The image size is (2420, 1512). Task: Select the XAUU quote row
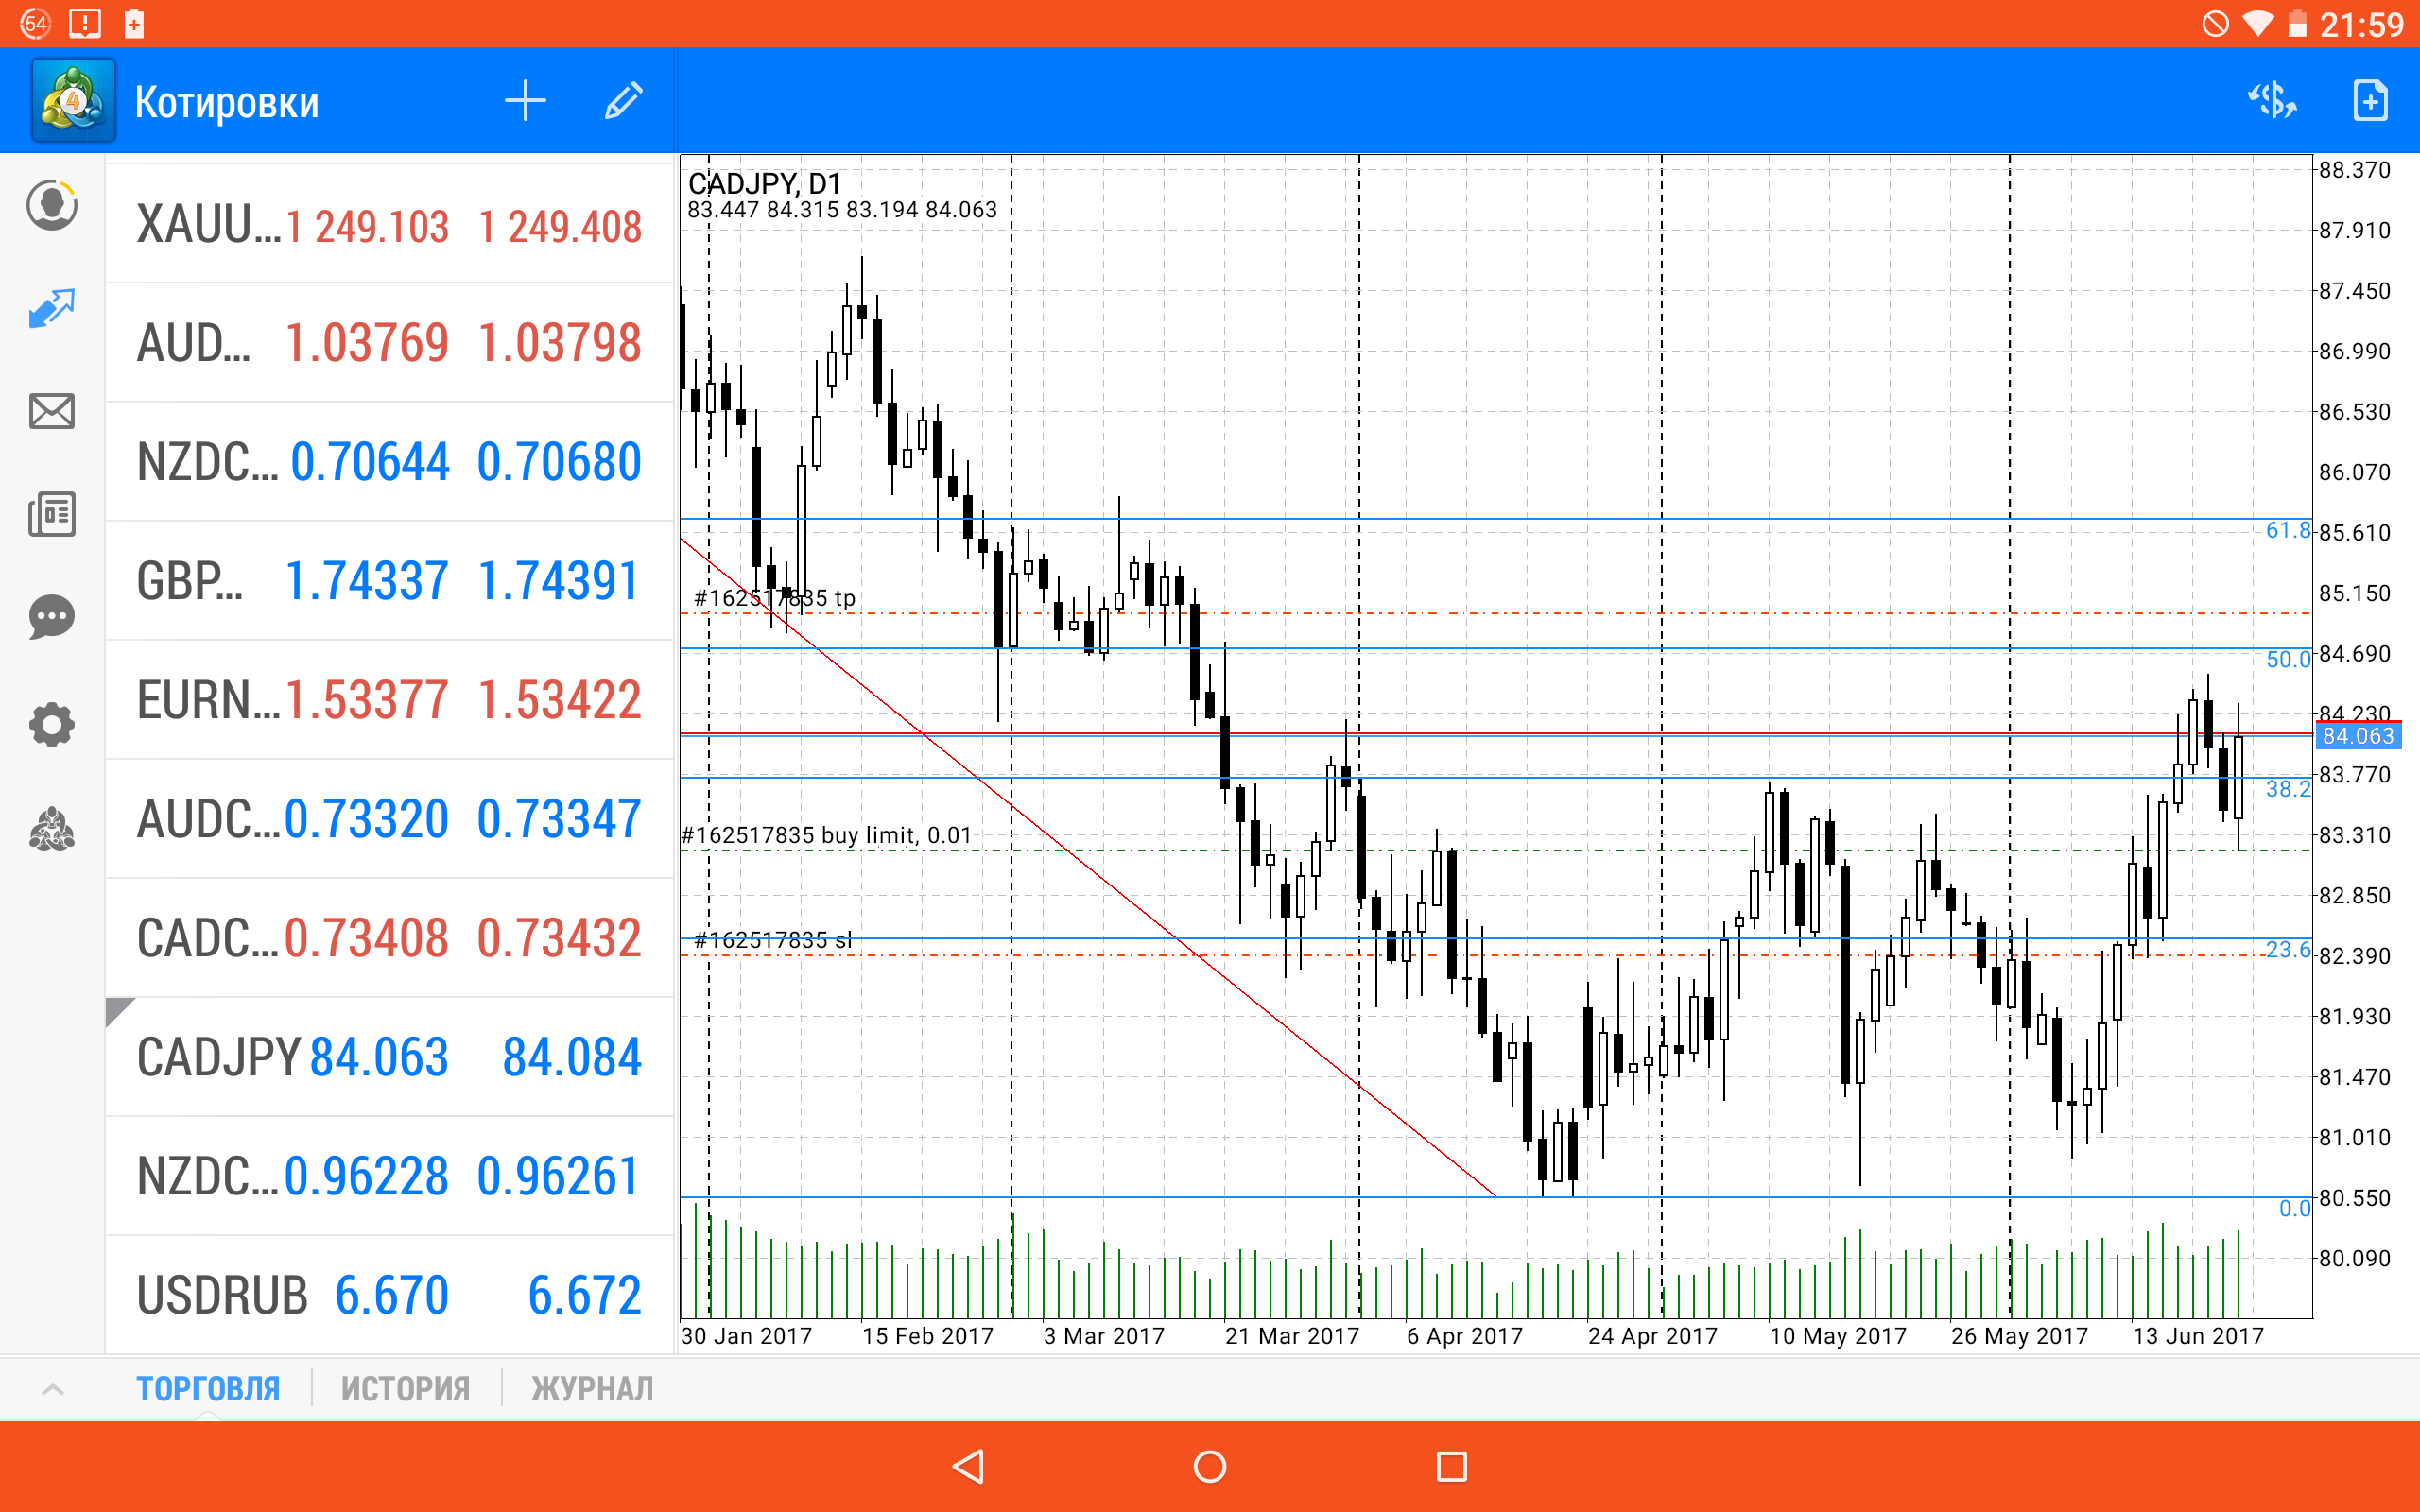pos(390,224)
